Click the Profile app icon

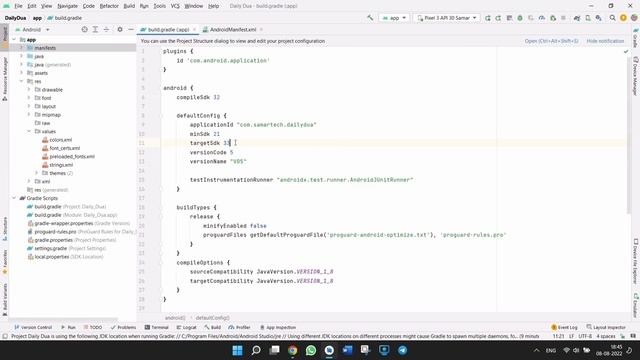point(542,18)
